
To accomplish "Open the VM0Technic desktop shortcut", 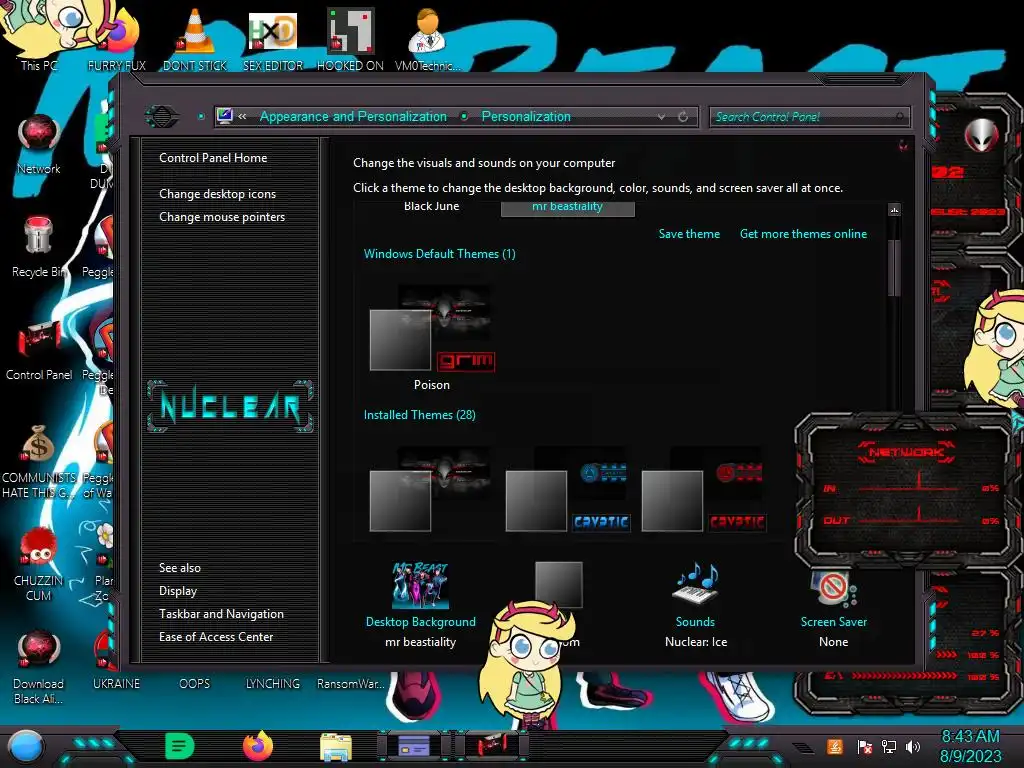I will 428,39.
